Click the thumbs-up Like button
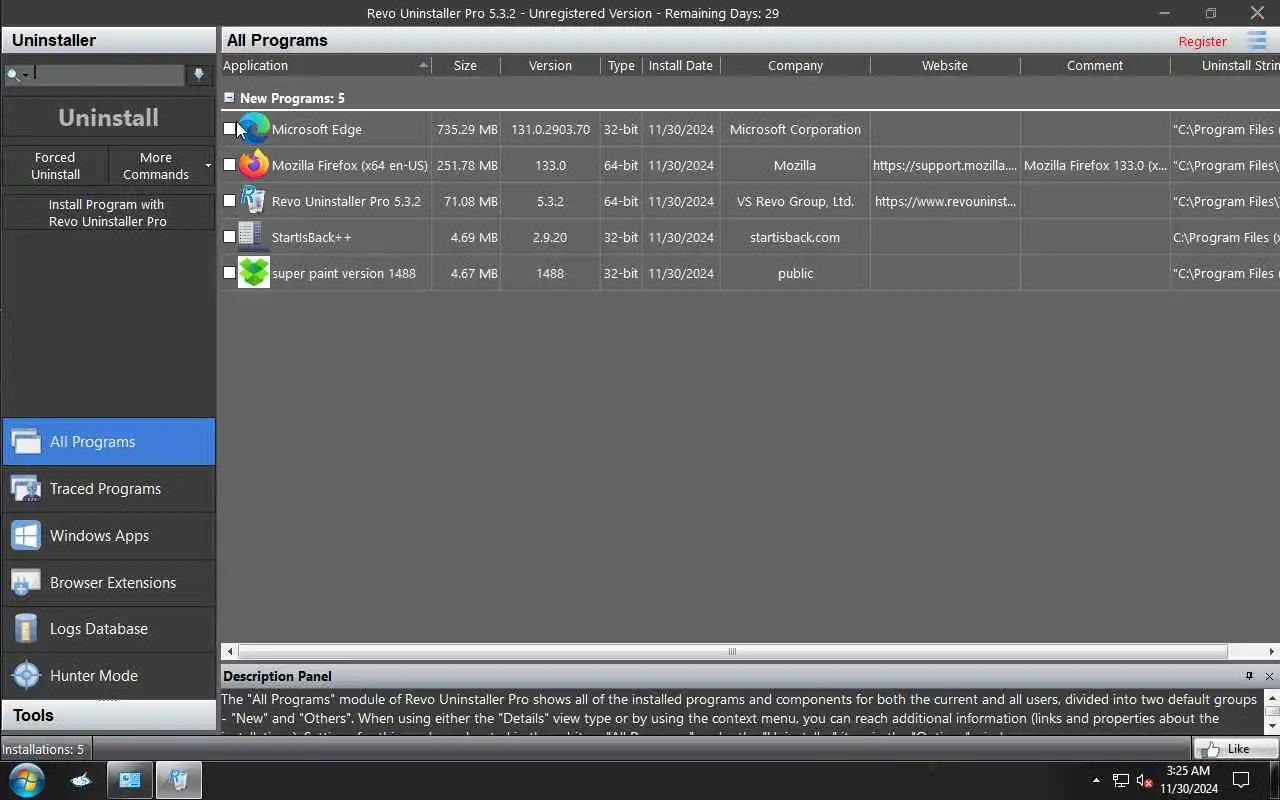The height and width of the screenshot is (800, 1280). [1235, 748]
